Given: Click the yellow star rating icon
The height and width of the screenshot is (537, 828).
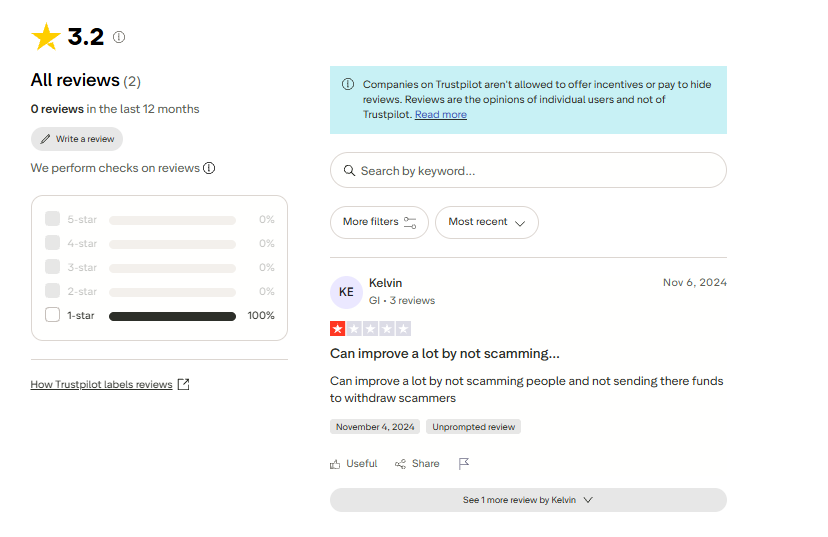Looking at the screenshot, I should pos(46,36).
